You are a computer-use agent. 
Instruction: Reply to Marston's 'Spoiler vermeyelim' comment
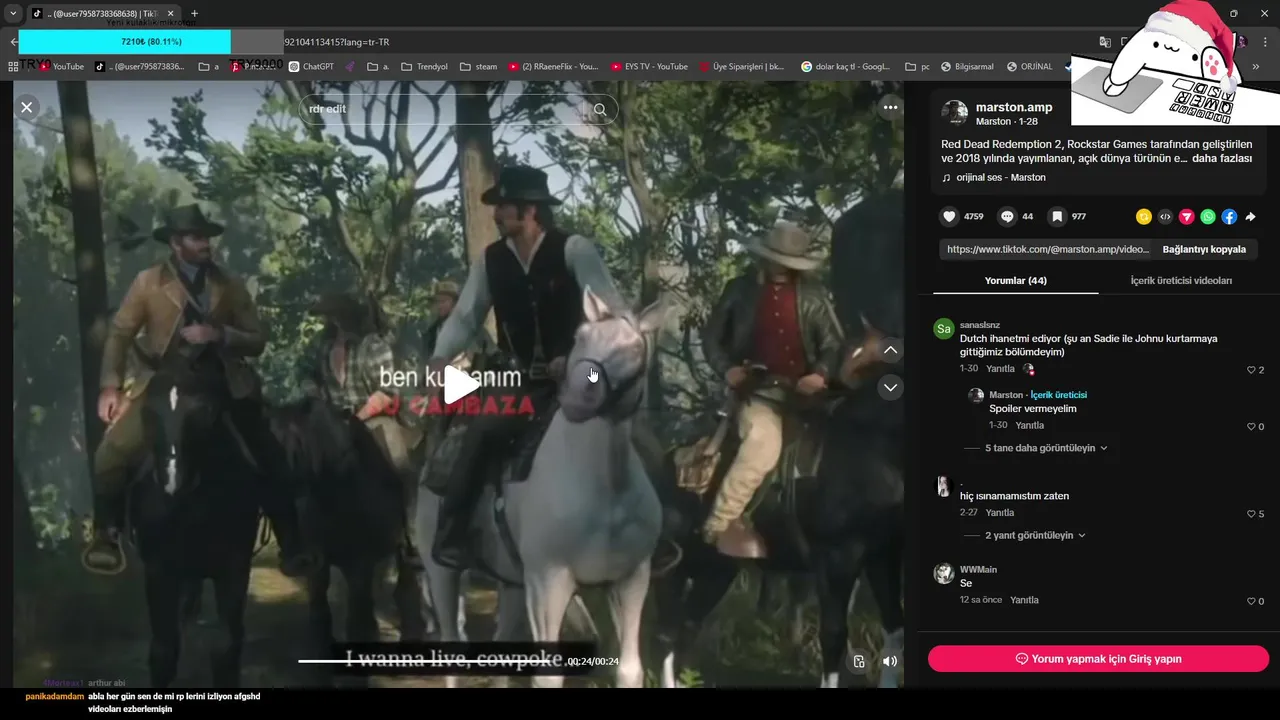(1029, 426)
